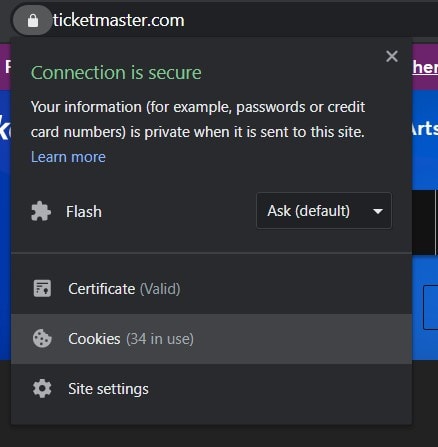Click the Flash puzzle piece icon
Screen dimensions: 438x447
[41, 211]
